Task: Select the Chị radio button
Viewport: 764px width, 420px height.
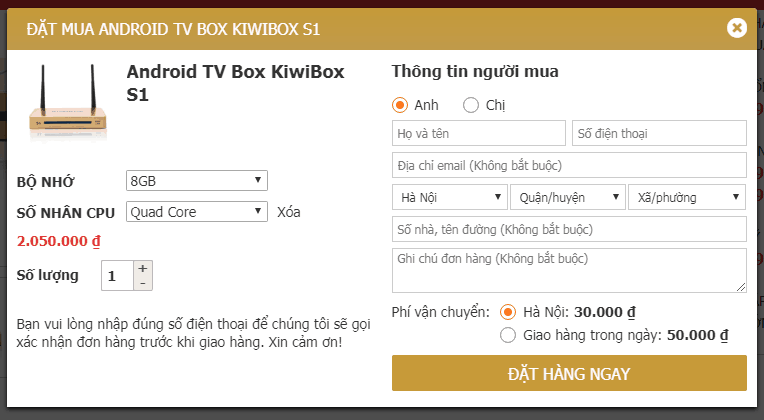Action: coord(471,105)
